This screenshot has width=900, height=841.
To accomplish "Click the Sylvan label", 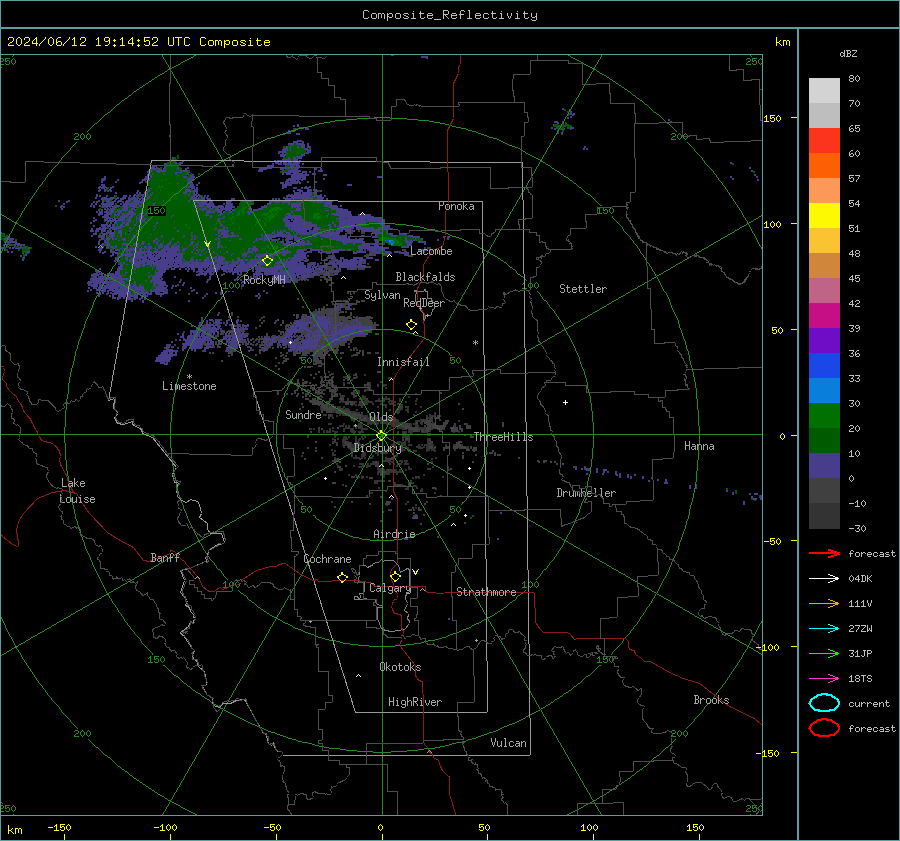I will 382,295.
